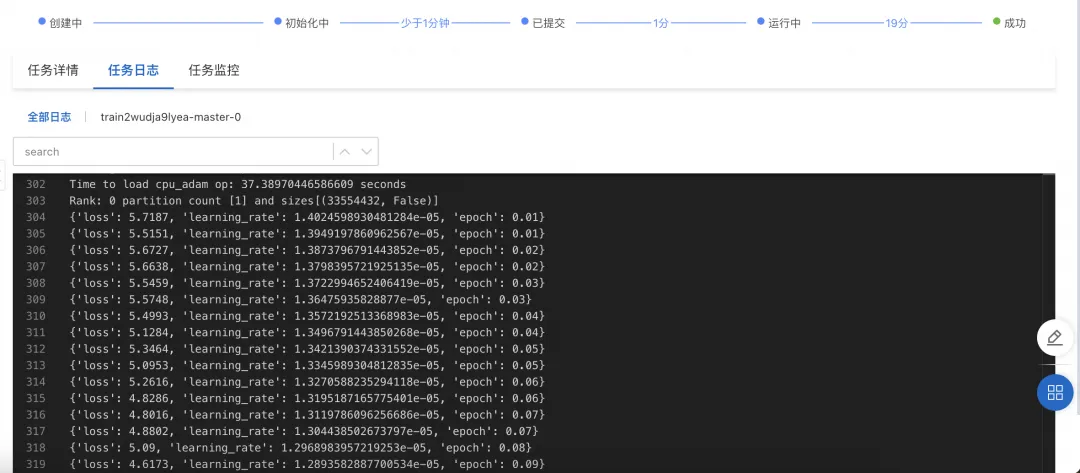This screenshot has width=1080, height=473.
Task: Open the blue grid apps button
Action: pyautogui.click(x=1055, y=393)
